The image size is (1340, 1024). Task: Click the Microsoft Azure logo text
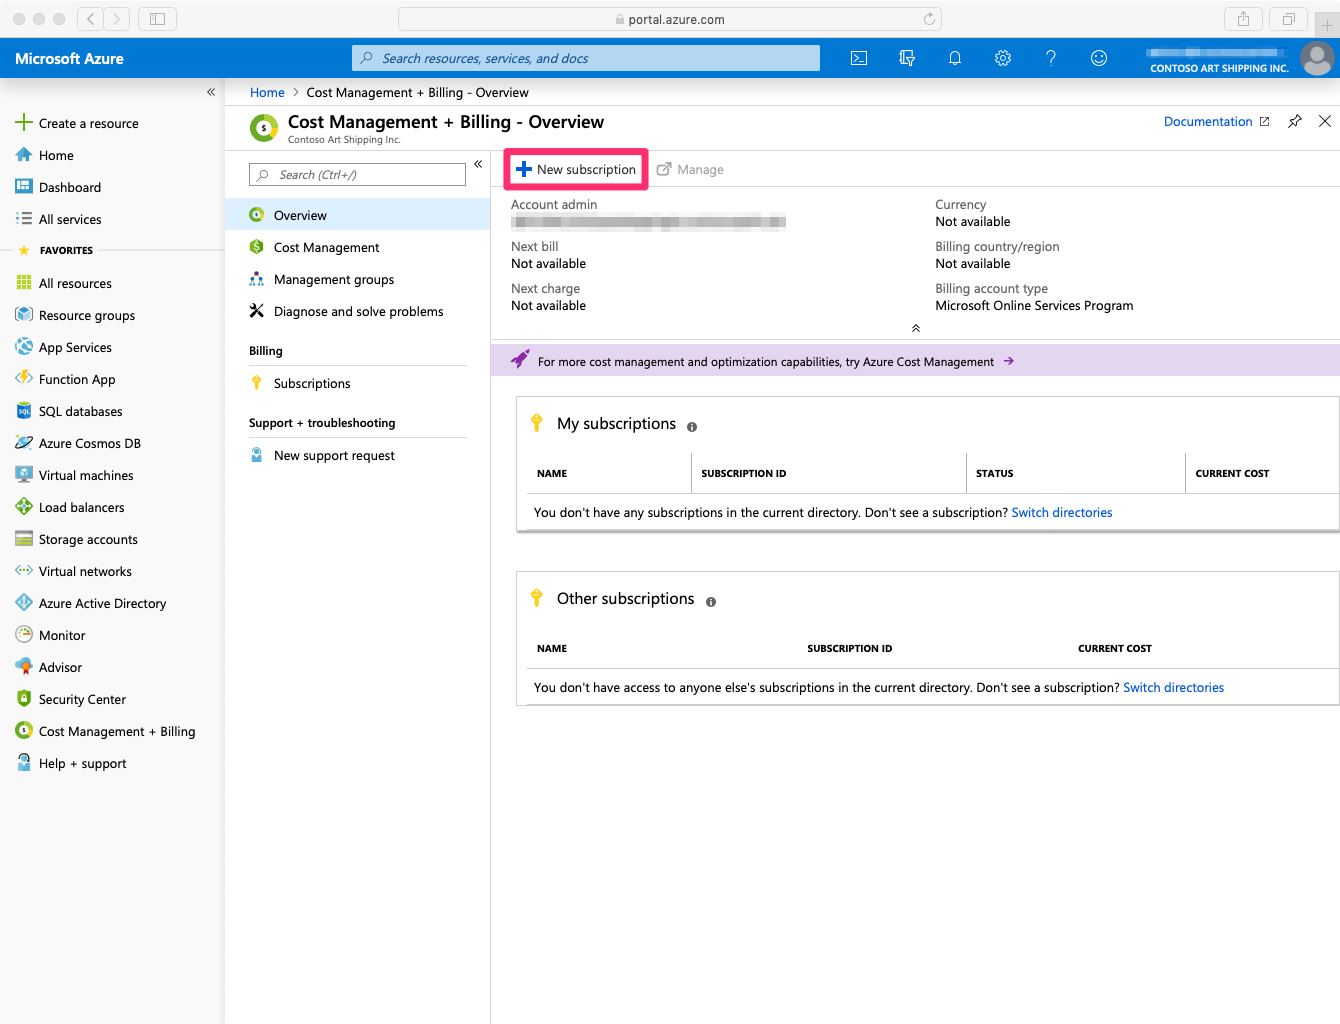69,58
